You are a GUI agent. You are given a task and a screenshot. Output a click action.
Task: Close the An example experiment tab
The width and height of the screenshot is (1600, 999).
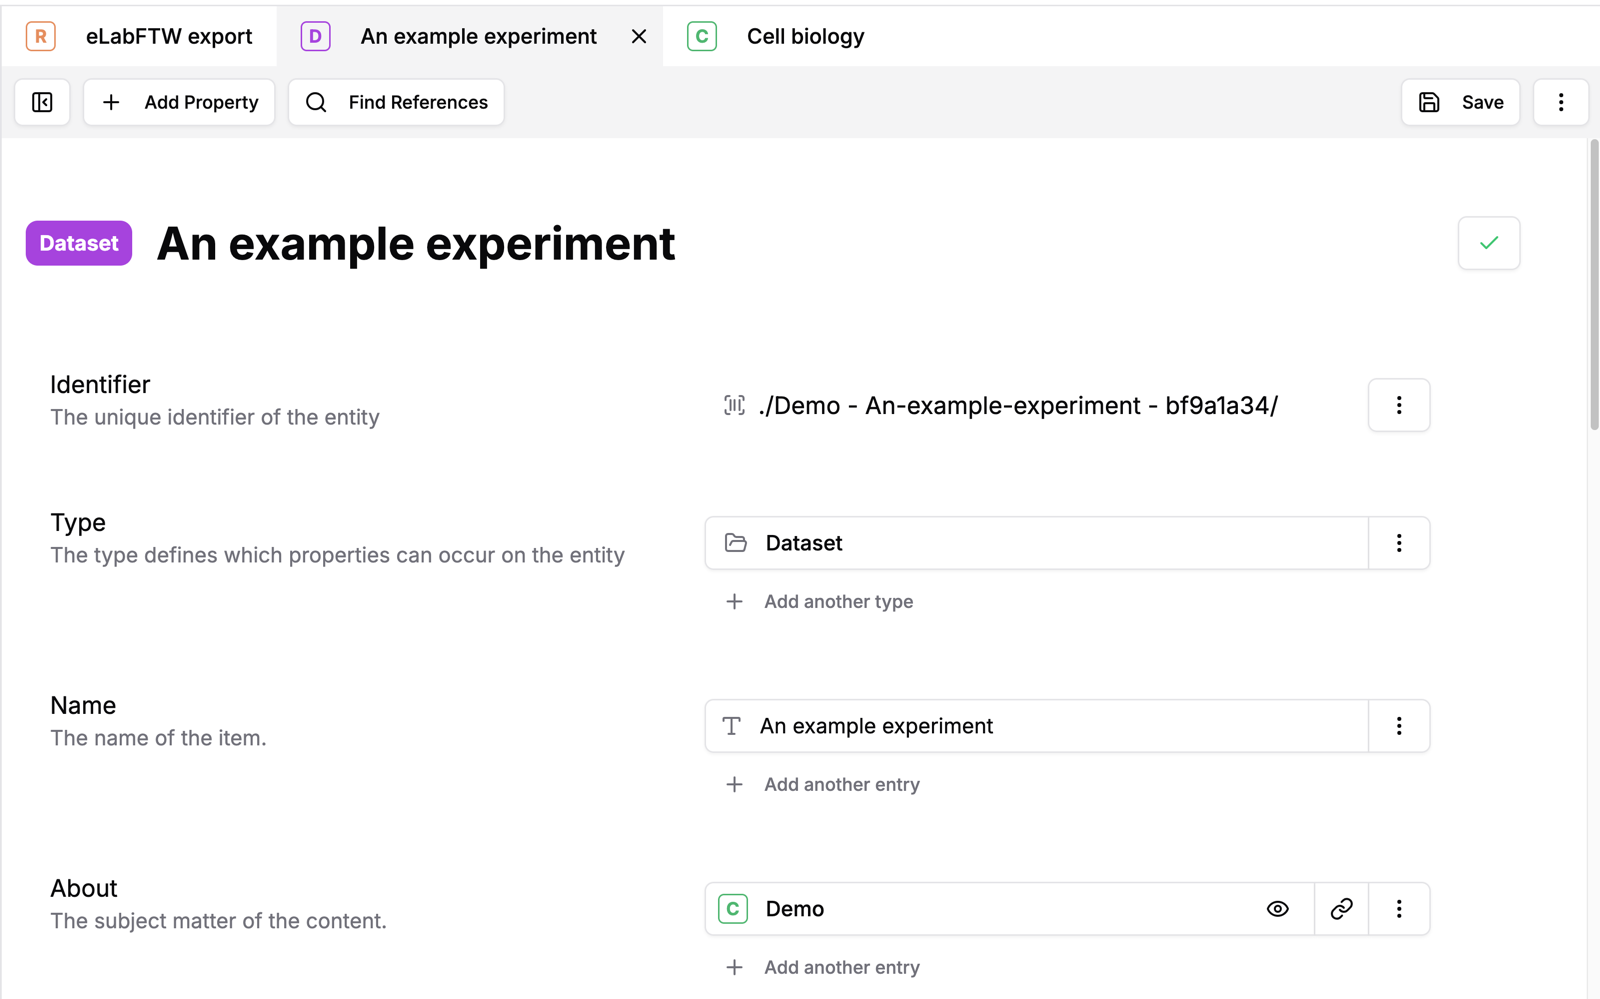point(639,37)
